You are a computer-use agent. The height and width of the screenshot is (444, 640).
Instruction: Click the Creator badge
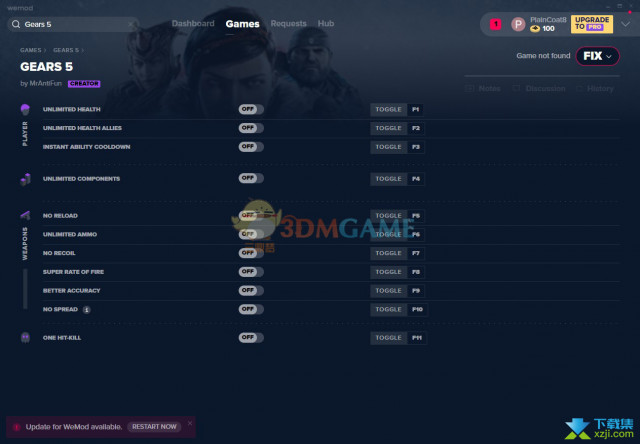click(x=84, y=84)
